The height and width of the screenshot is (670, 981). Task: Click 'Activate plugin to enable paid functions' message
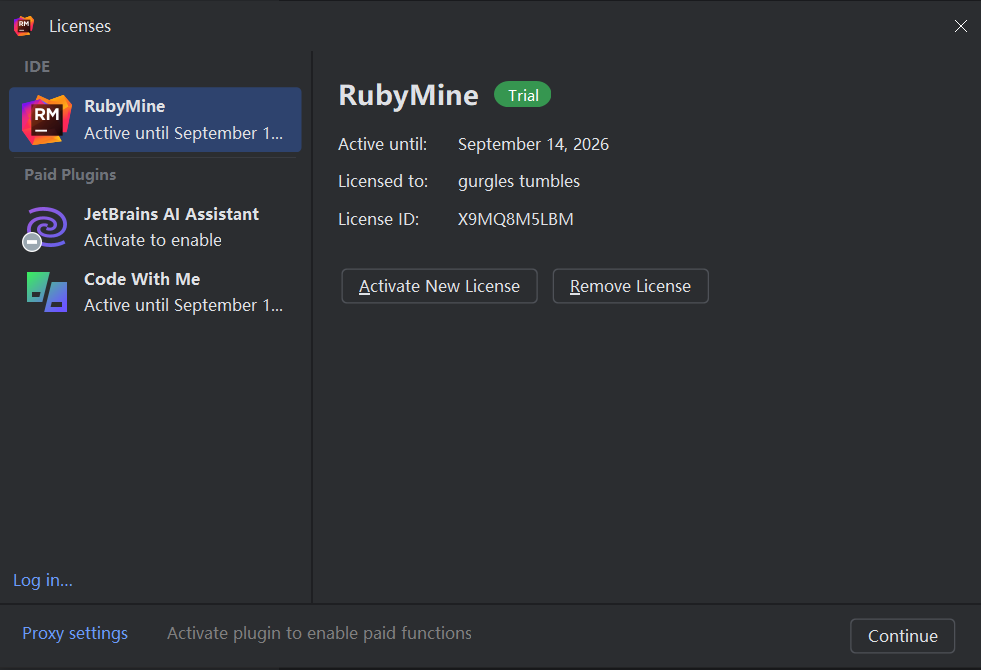point(319,633)
